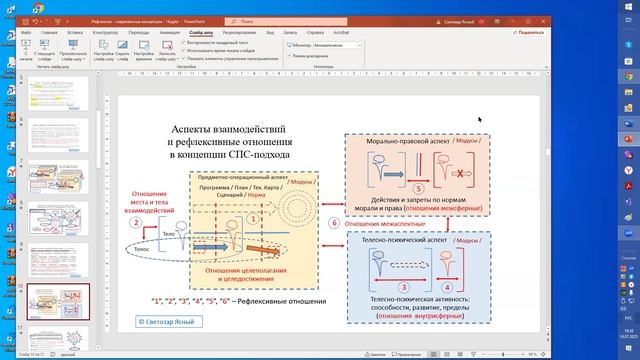Open the Transitions tab

[x=139, y=33]
